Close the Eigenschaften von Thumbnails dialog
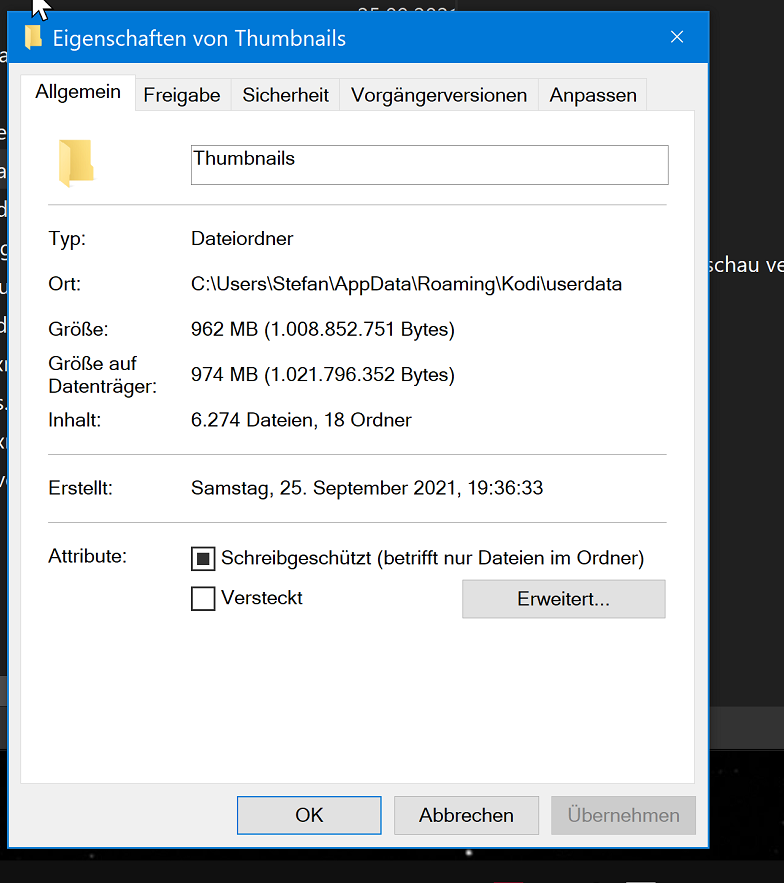Screen dimensions: 784x883 (677, 37)
